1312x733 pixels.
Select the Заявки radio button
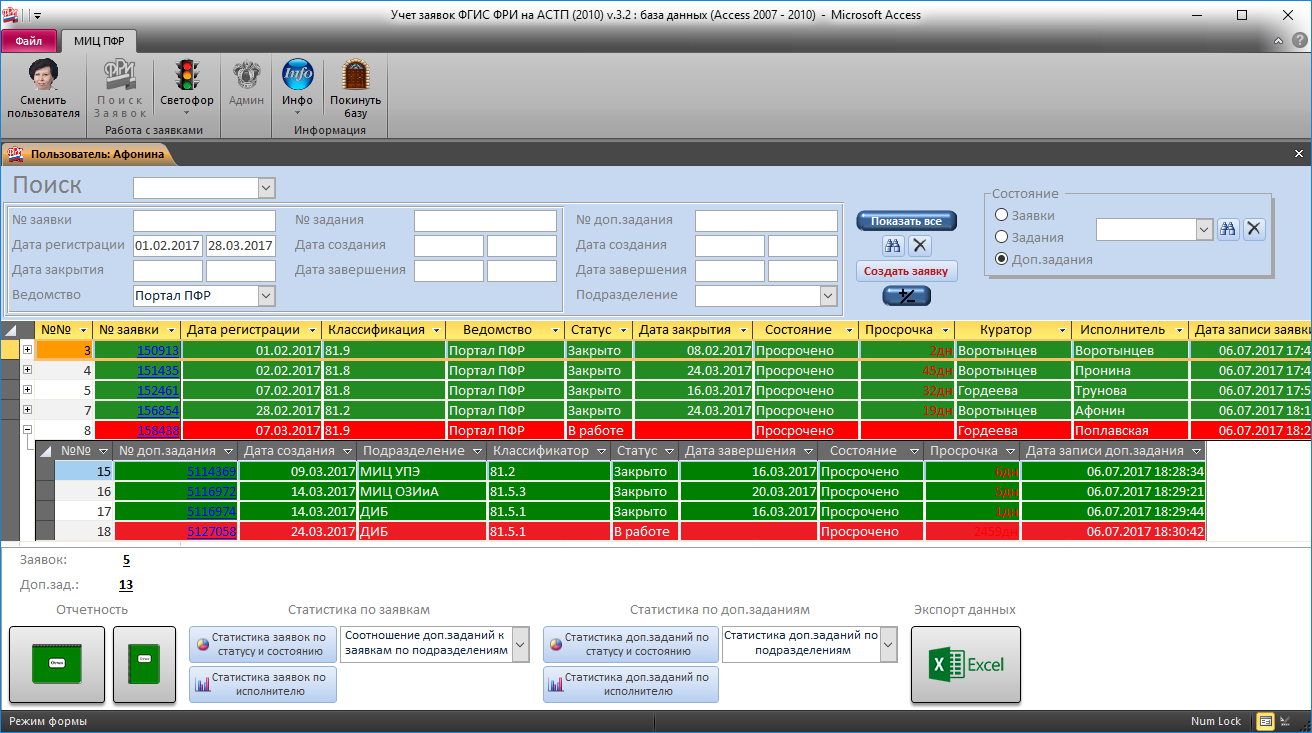click(x=1001, y=215)
